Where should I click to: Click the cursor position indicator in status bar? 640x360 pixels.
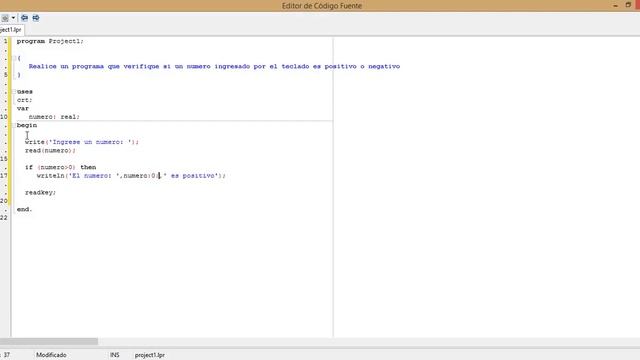[x=6, y=355]
